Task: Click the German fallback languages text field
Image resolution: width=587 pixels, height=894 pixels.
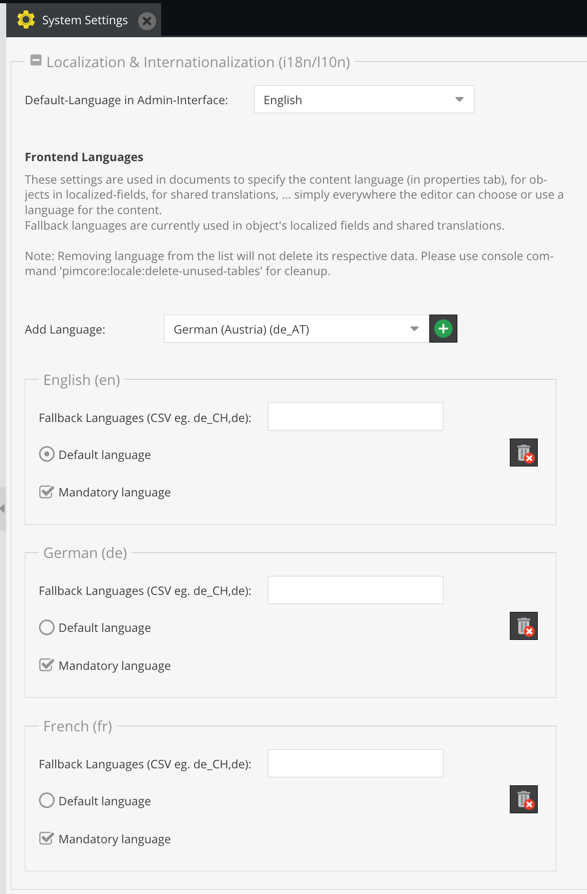Action: pyautogui.click(x=356, y=590)
